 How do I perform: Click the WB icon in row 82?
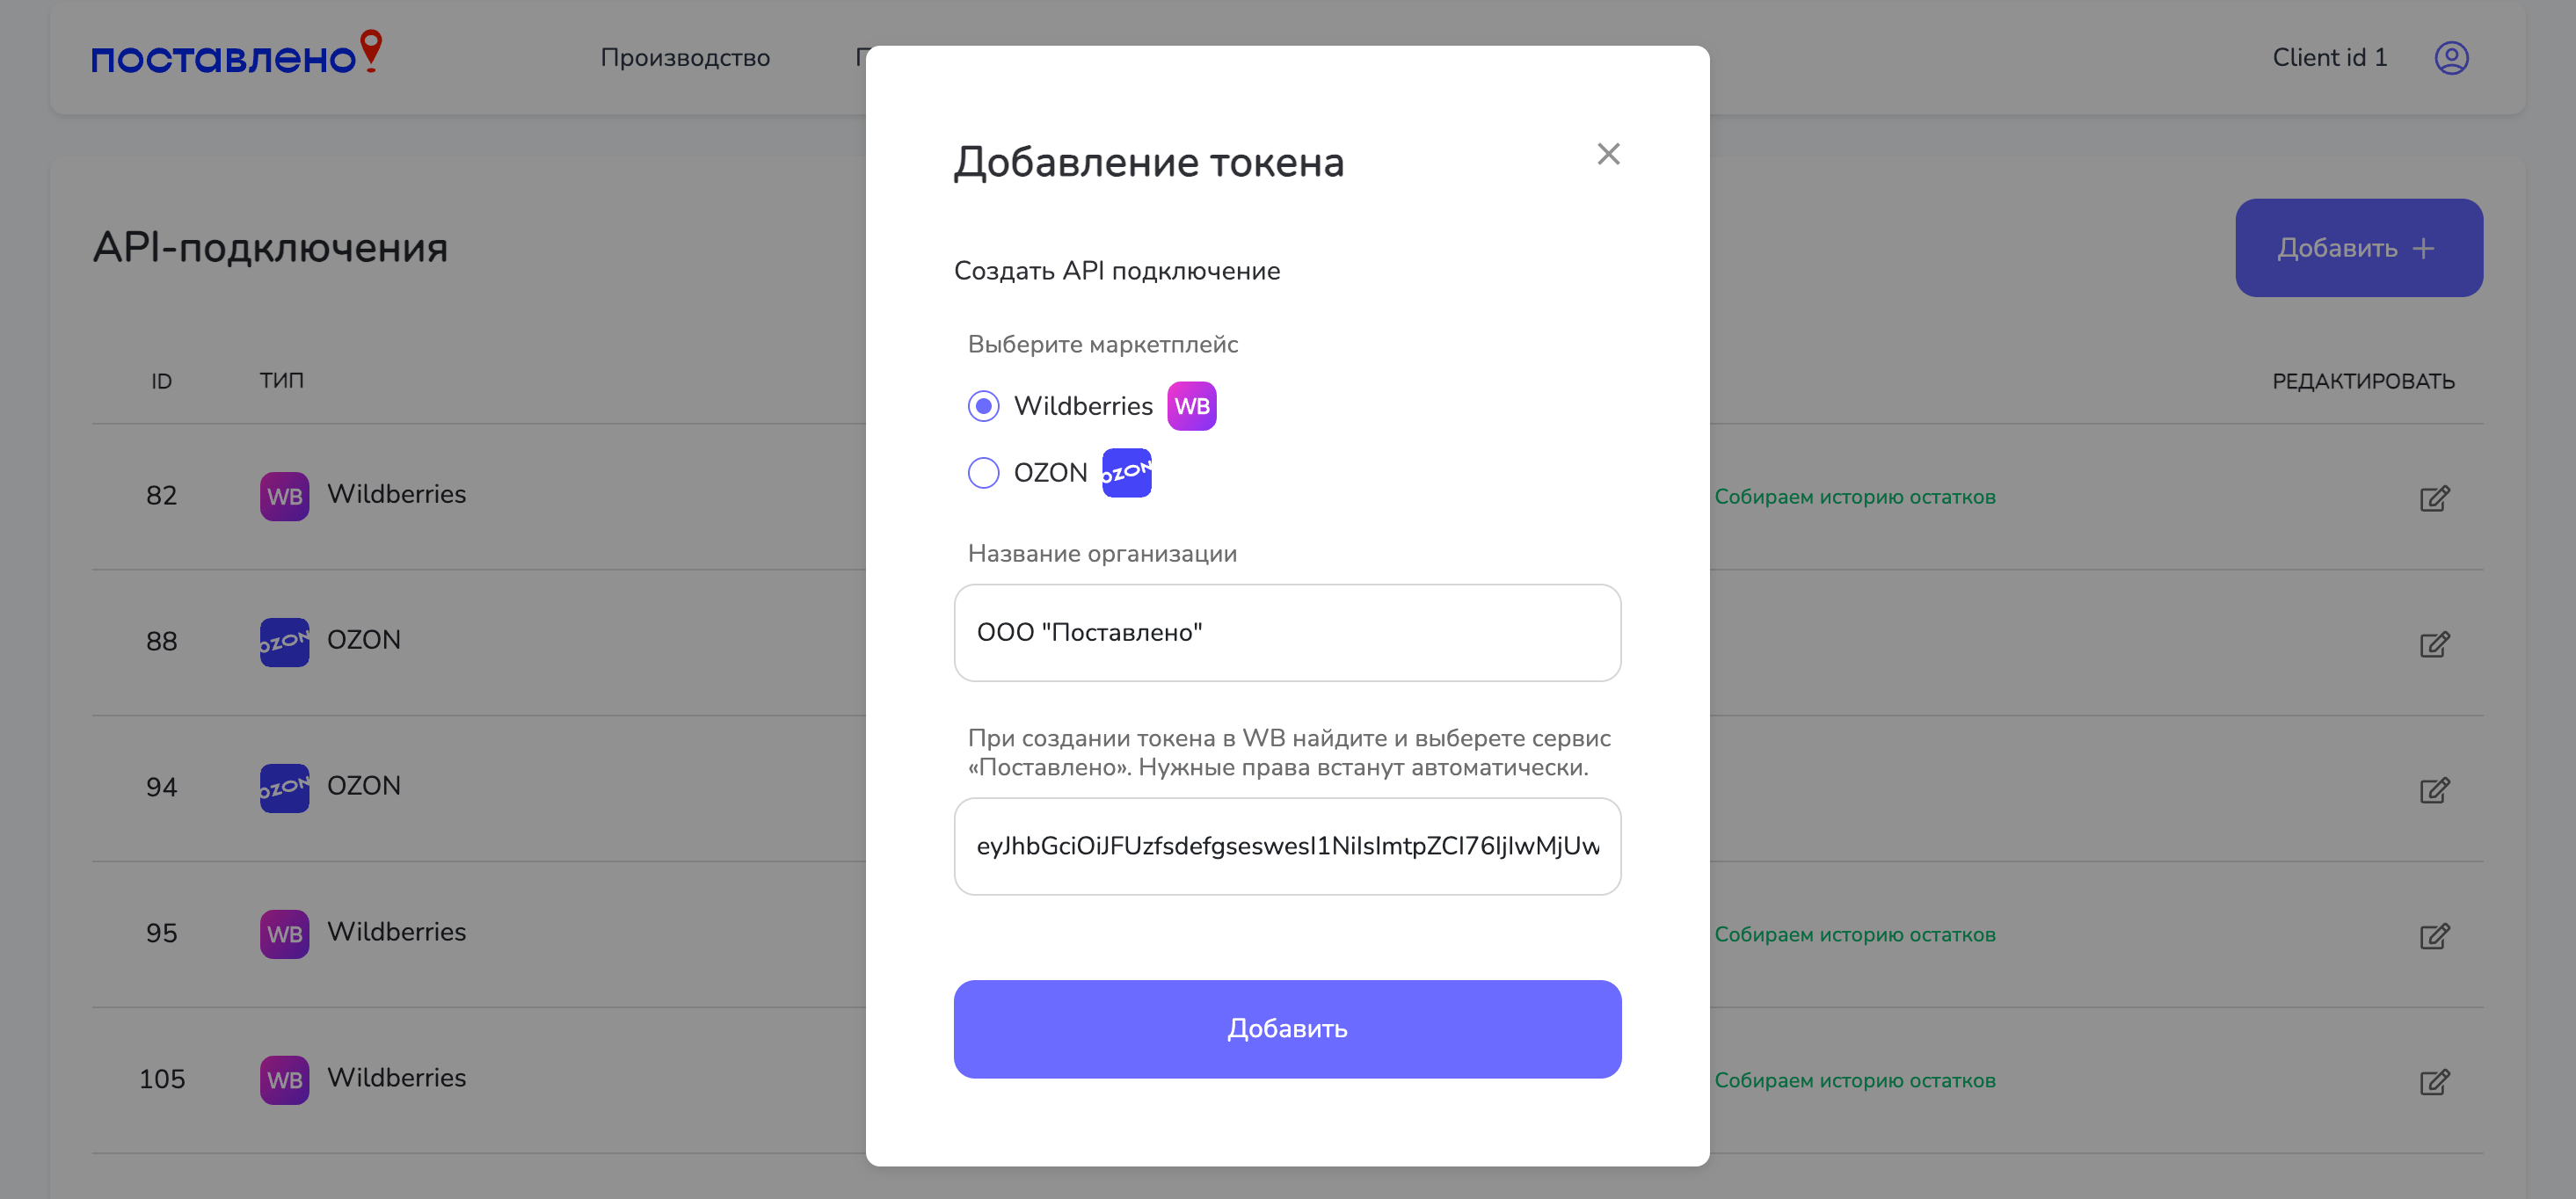pyautogui.click(x=284, y=496)
